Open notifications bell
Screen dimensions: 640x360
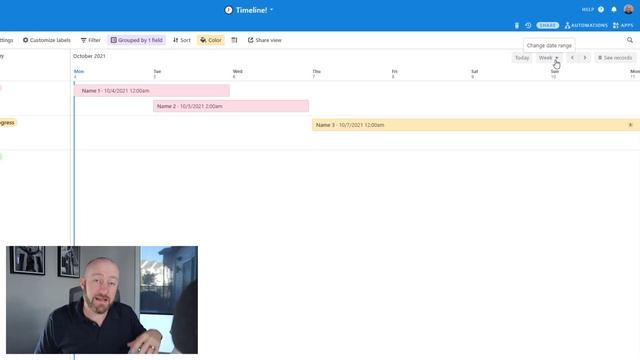coord(614,9)
